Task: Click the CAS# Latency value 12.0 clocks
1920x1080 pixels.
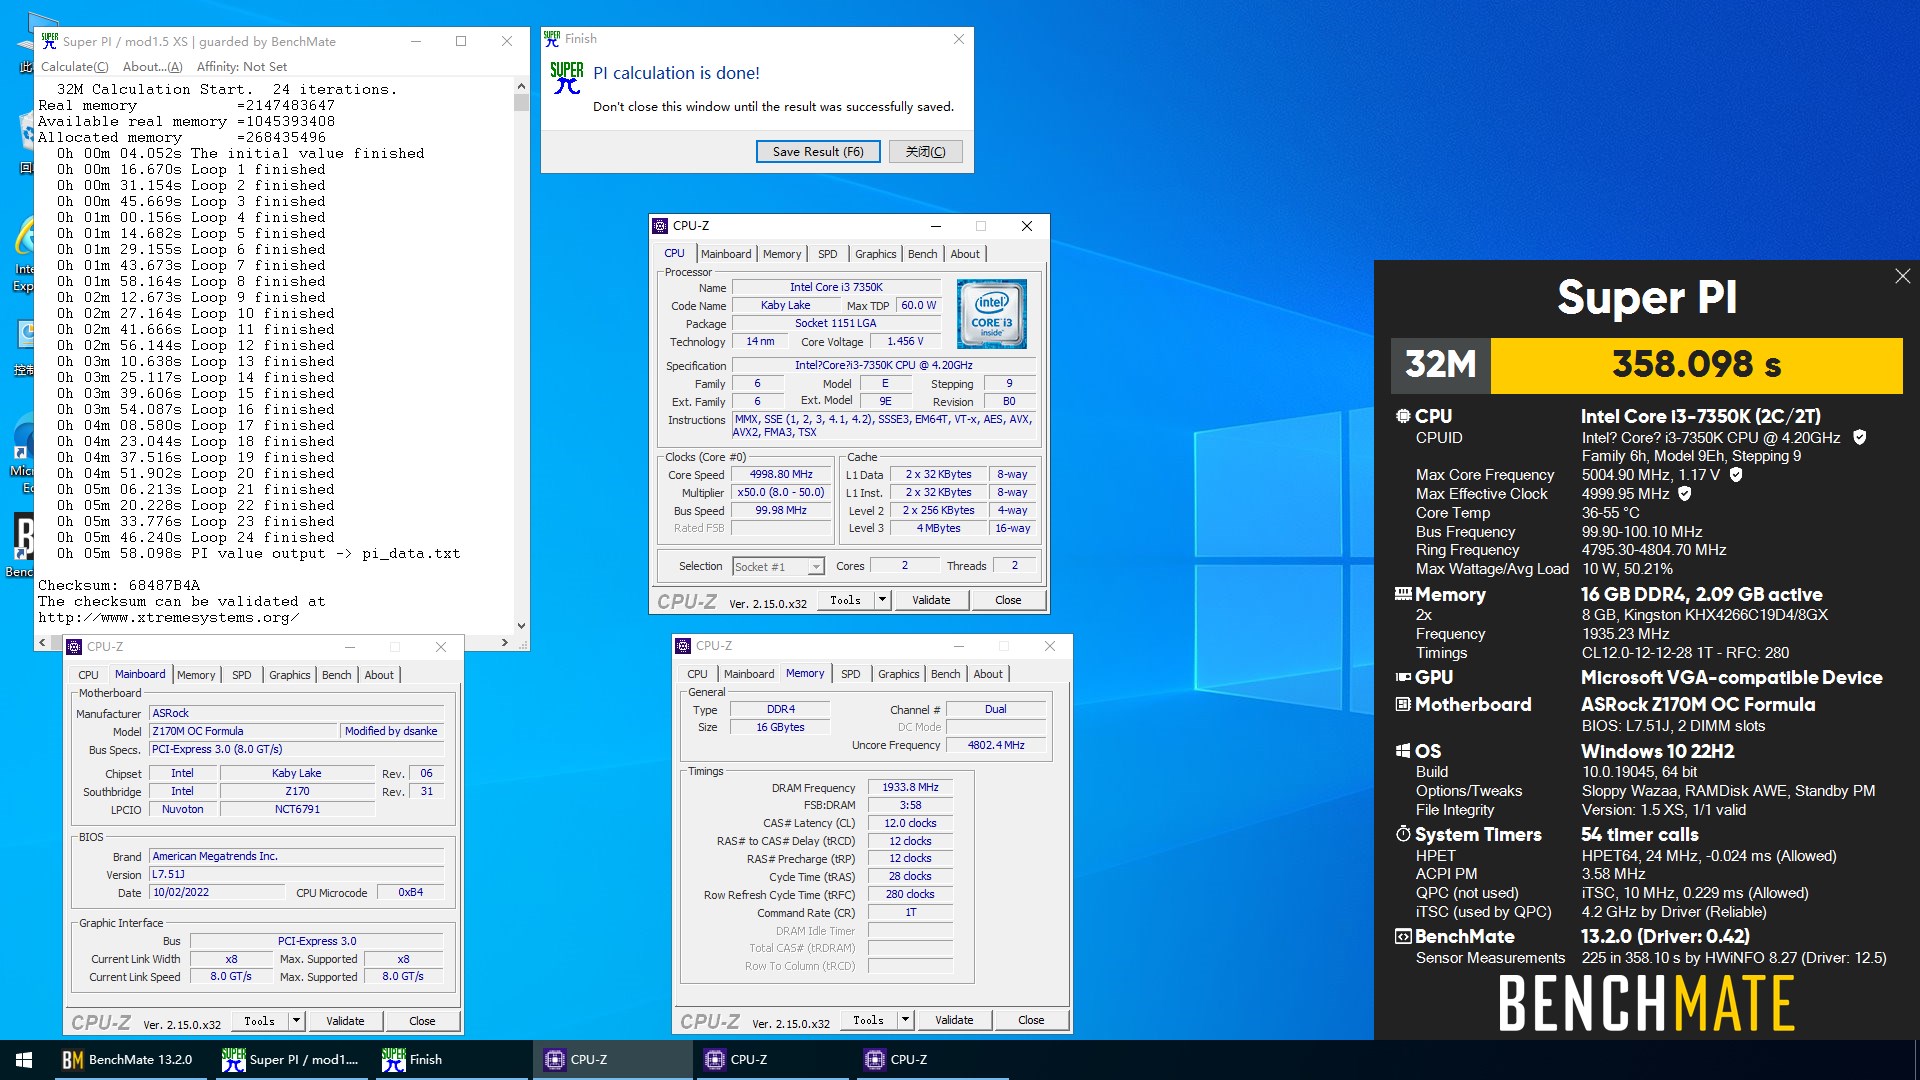Action: [910, 824]
